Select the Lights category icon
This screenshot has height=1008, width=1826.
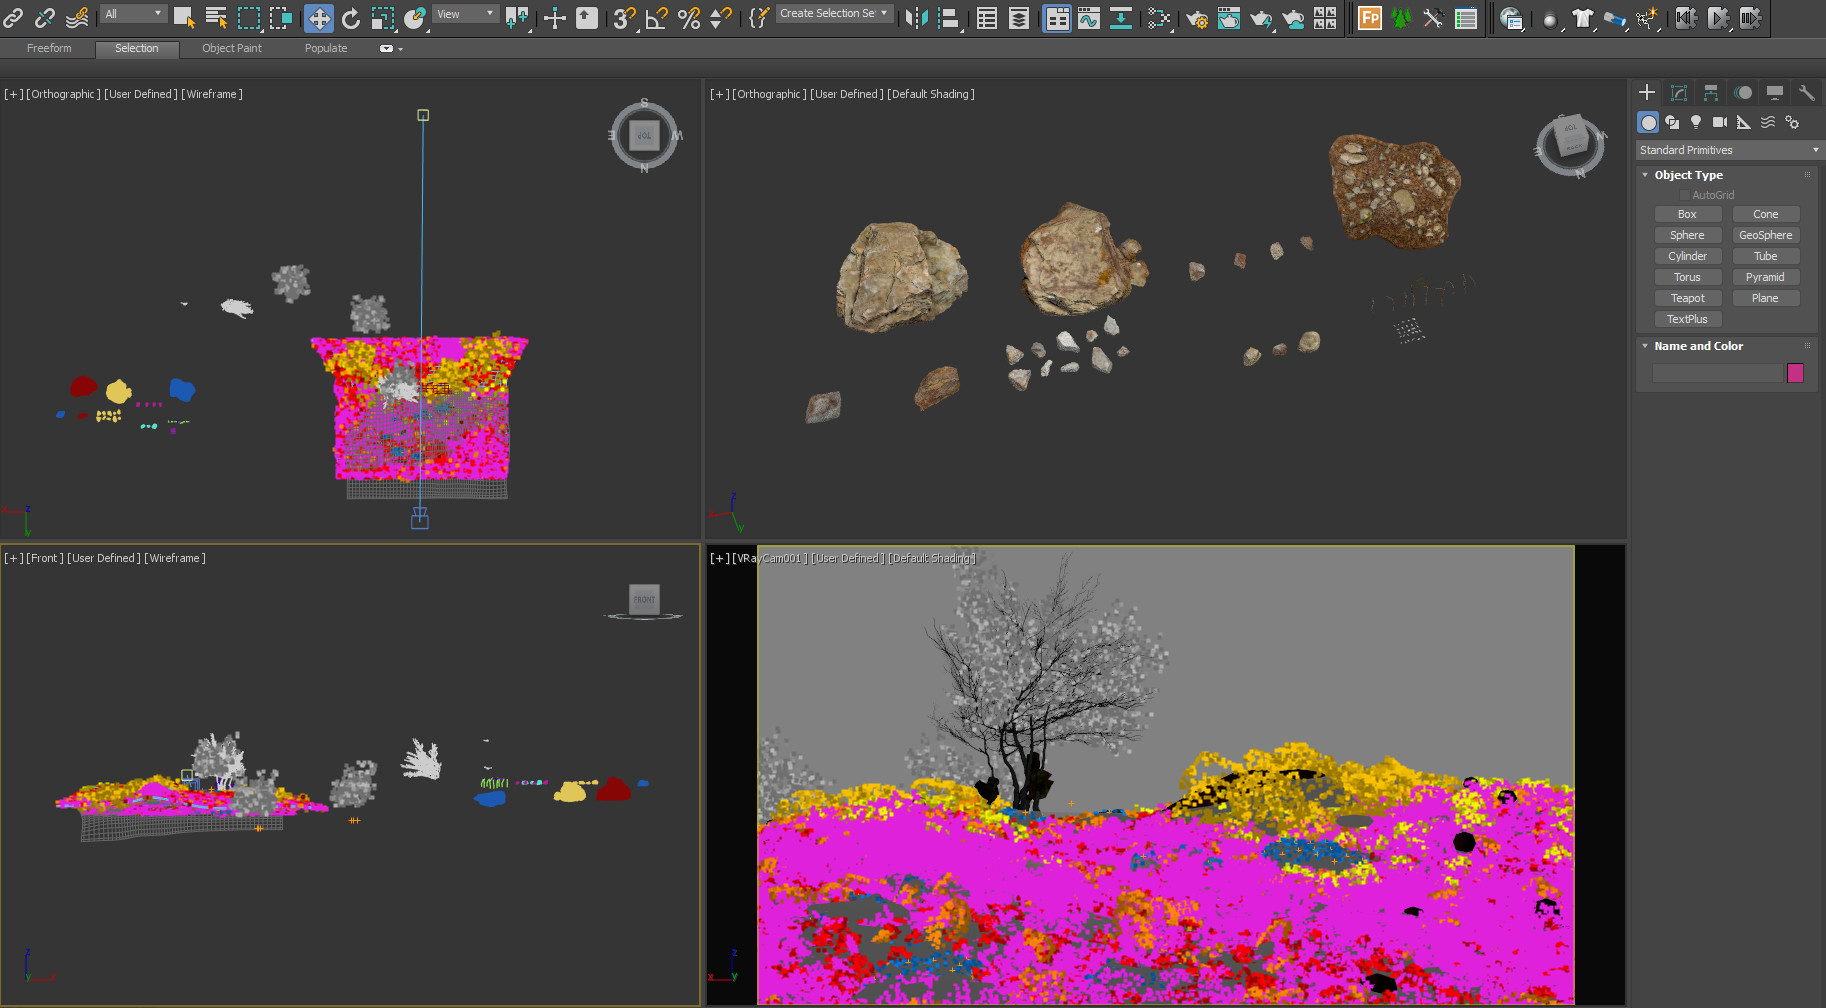click(x=1696, y=122)
